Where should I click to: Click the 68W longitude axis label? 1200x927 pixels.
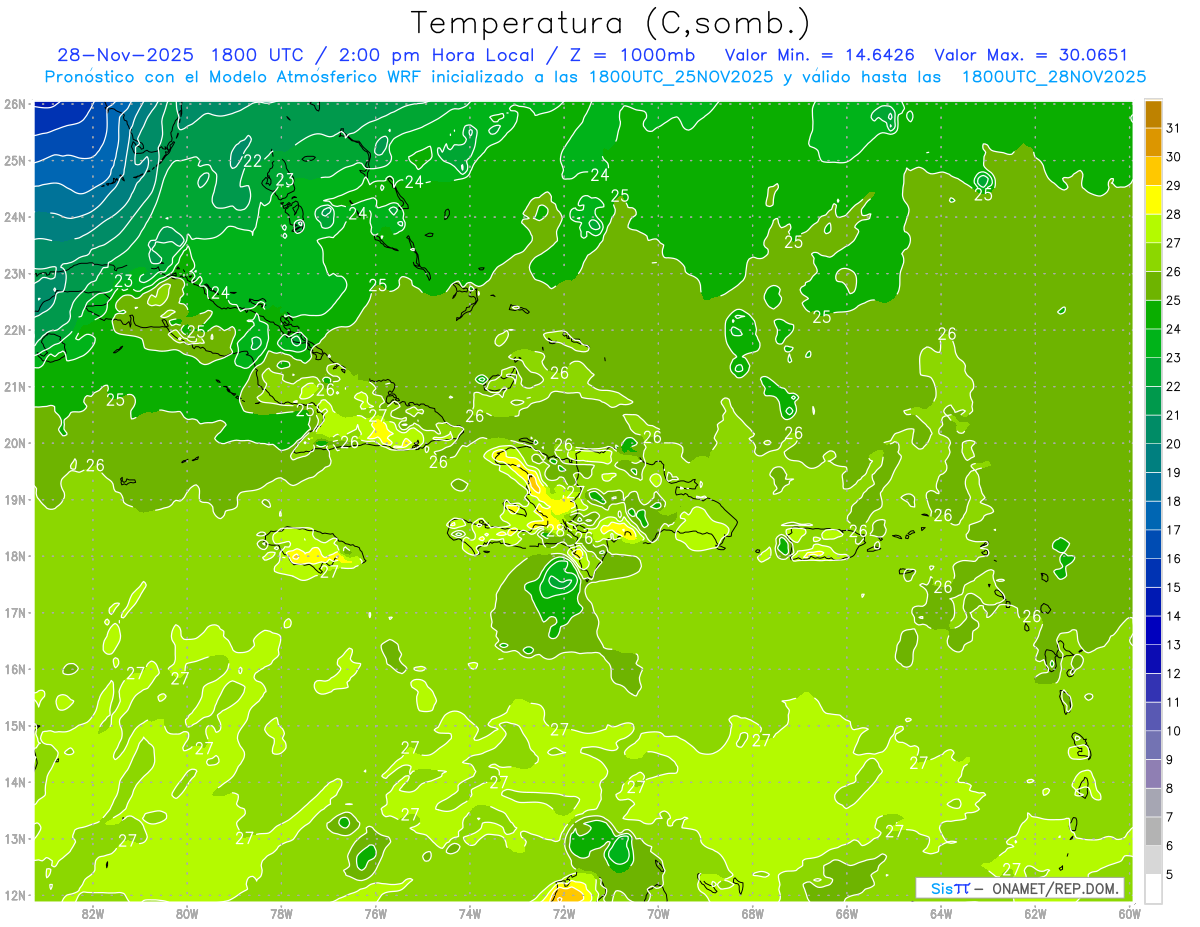[x=753, y=913]
